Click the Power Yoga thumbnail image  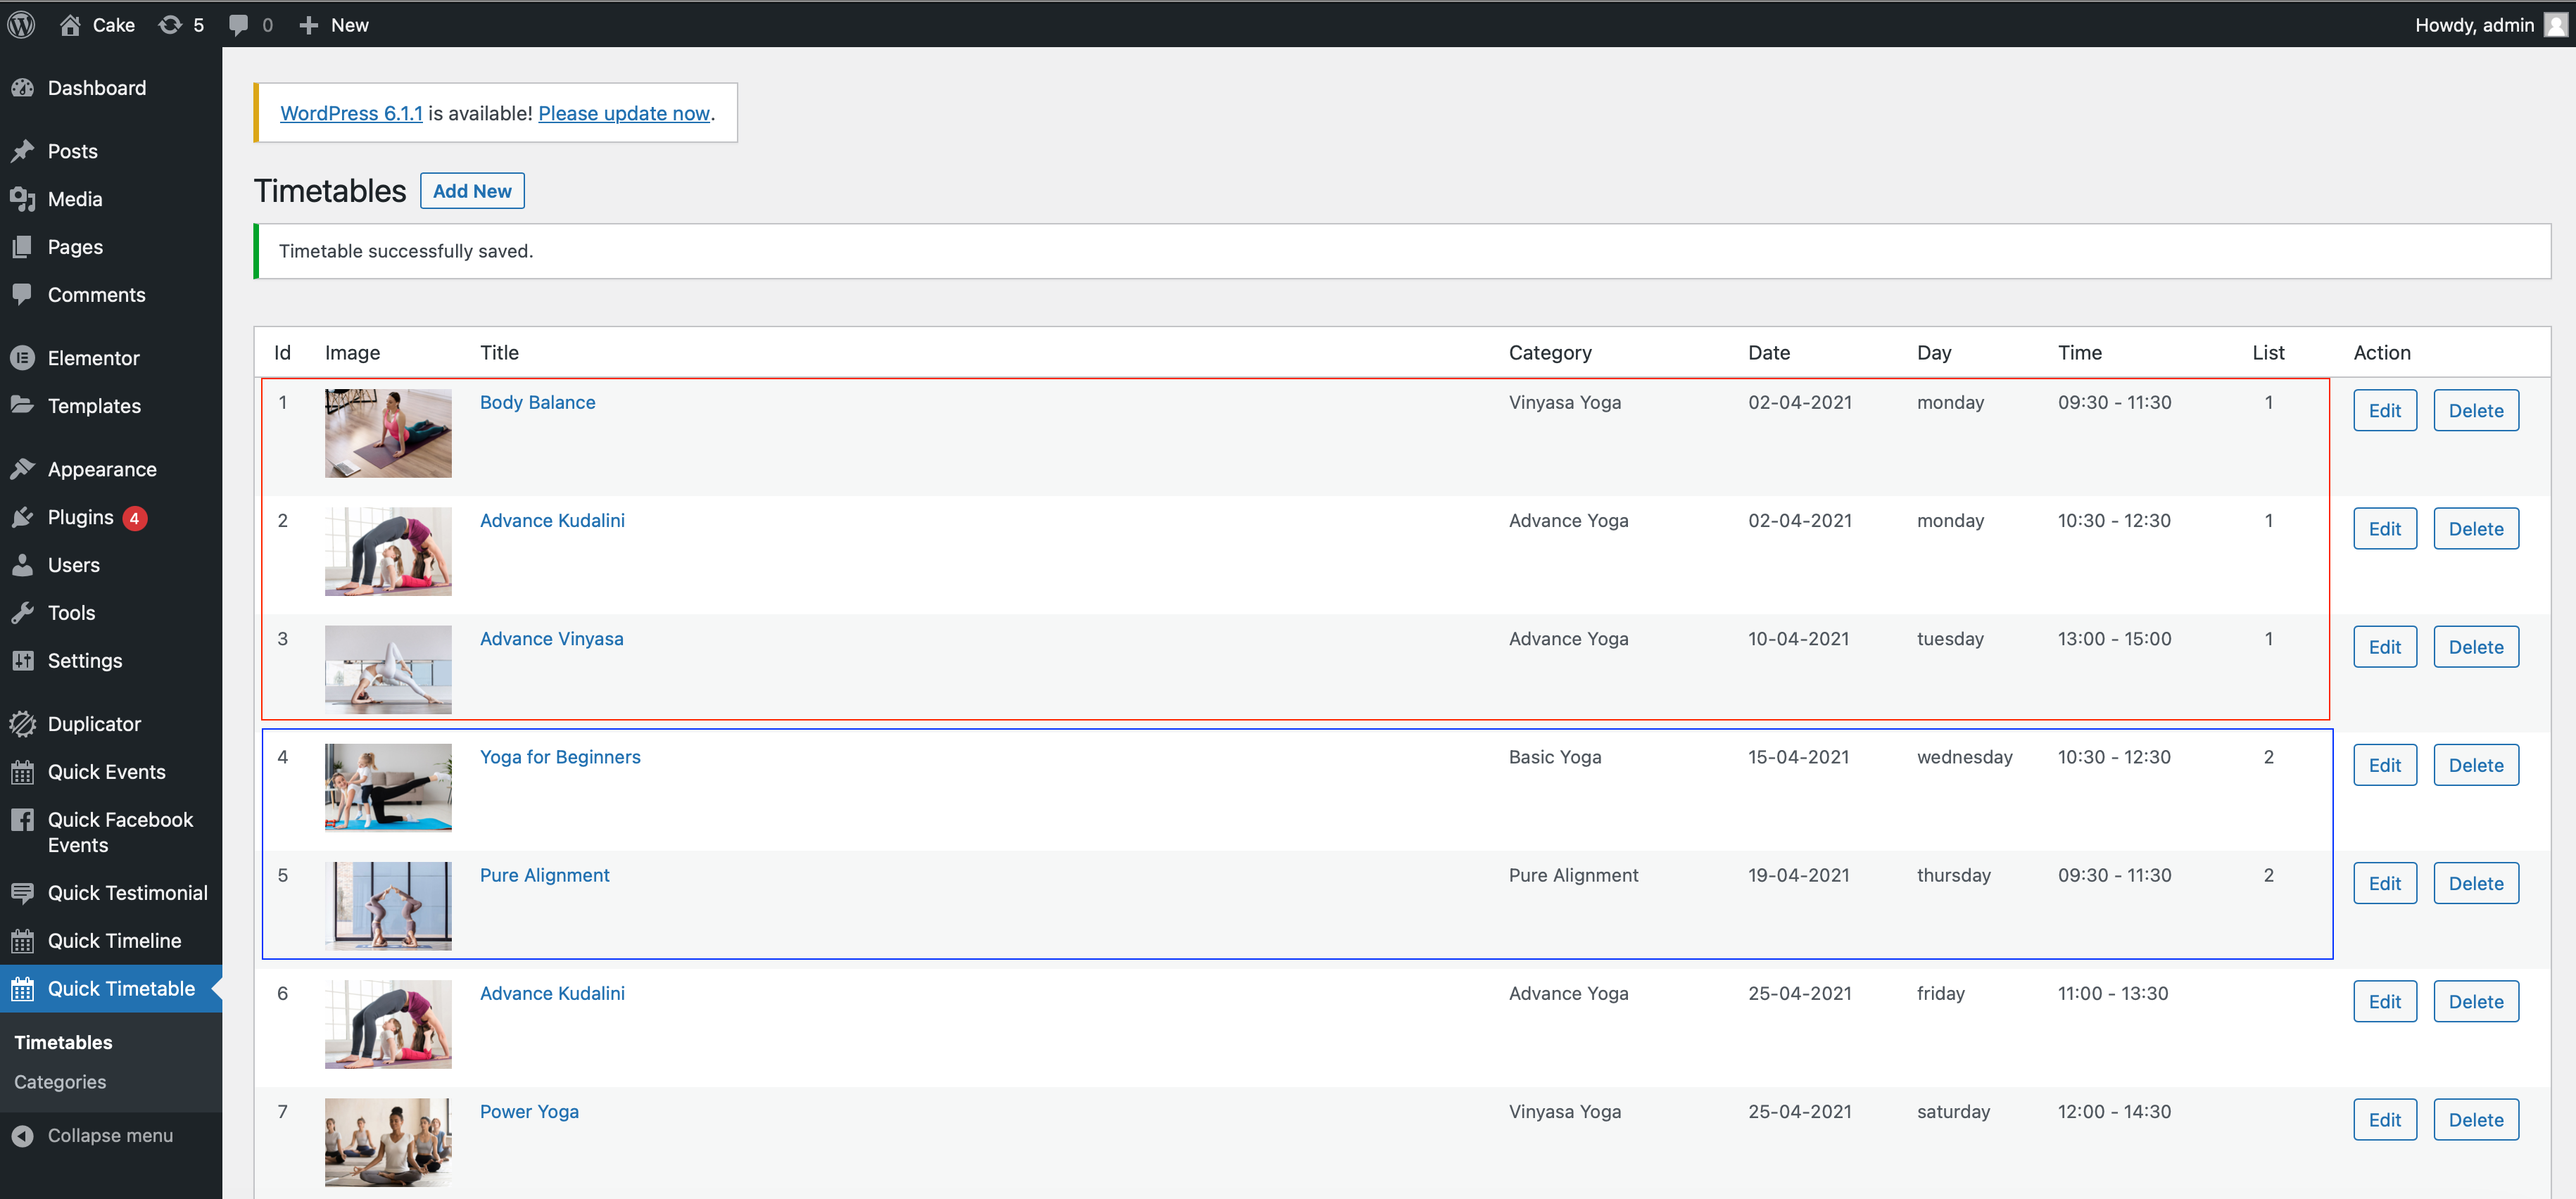click(388, 1141)
